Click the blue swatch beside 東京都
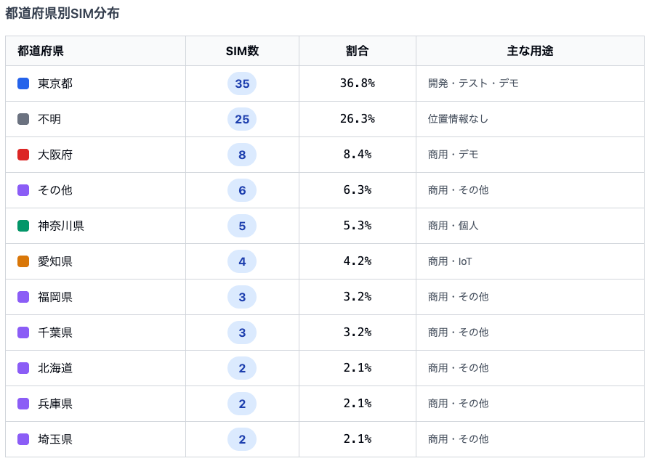Image resolution: width=649 pixels, height=461 pixels. coord(23,84)
